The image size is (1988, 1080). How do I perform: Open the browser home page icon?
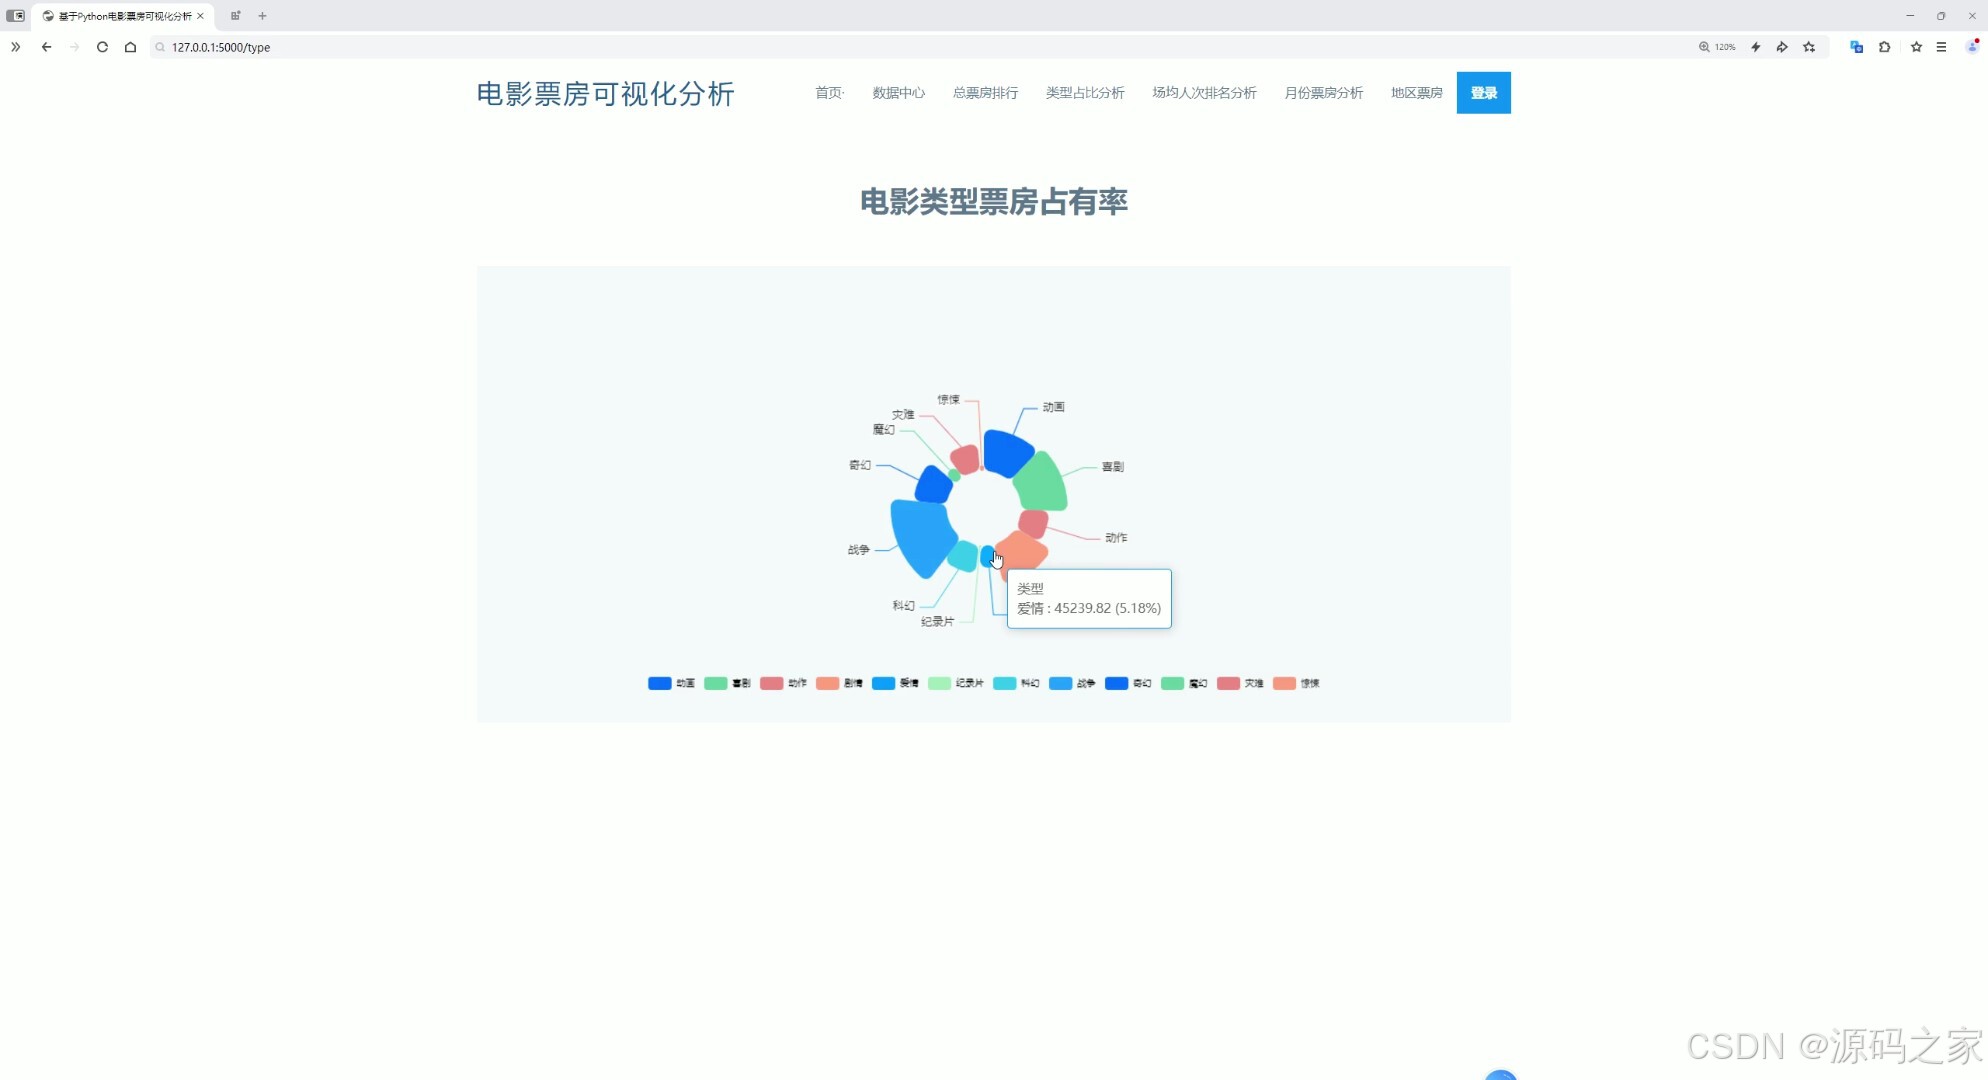pyautogui.click(x=130, y=47)
